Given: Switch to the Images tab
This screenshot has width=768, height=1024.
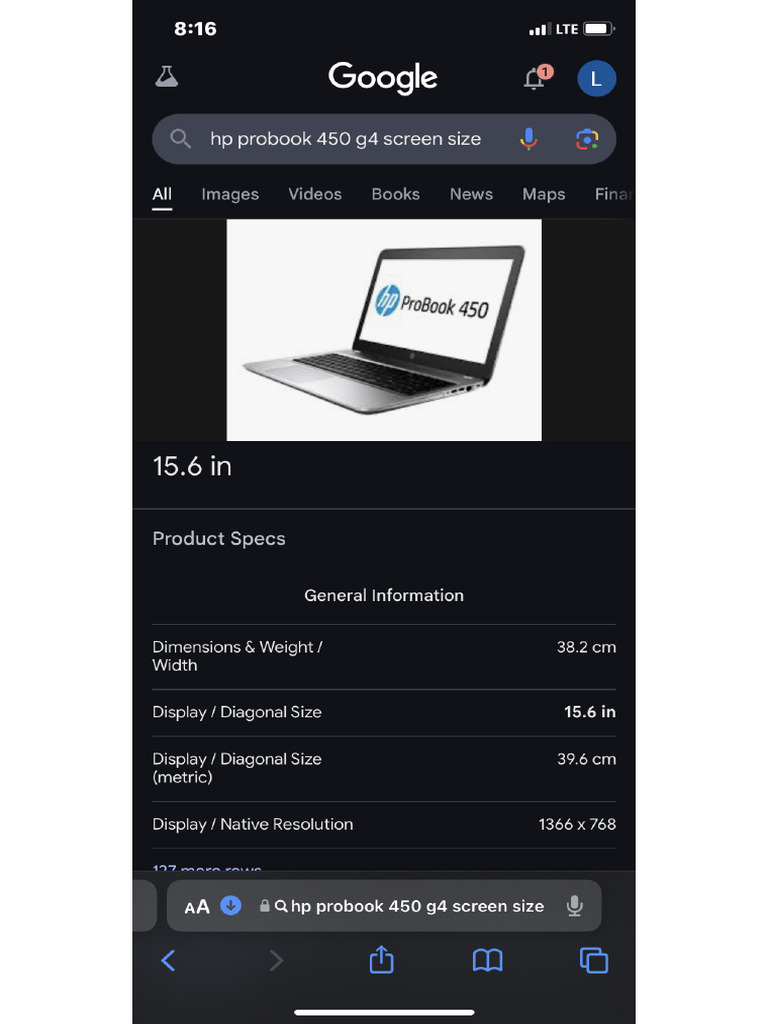Looking at the screenshot, I should pyautogui.click(x=230, y=194).
